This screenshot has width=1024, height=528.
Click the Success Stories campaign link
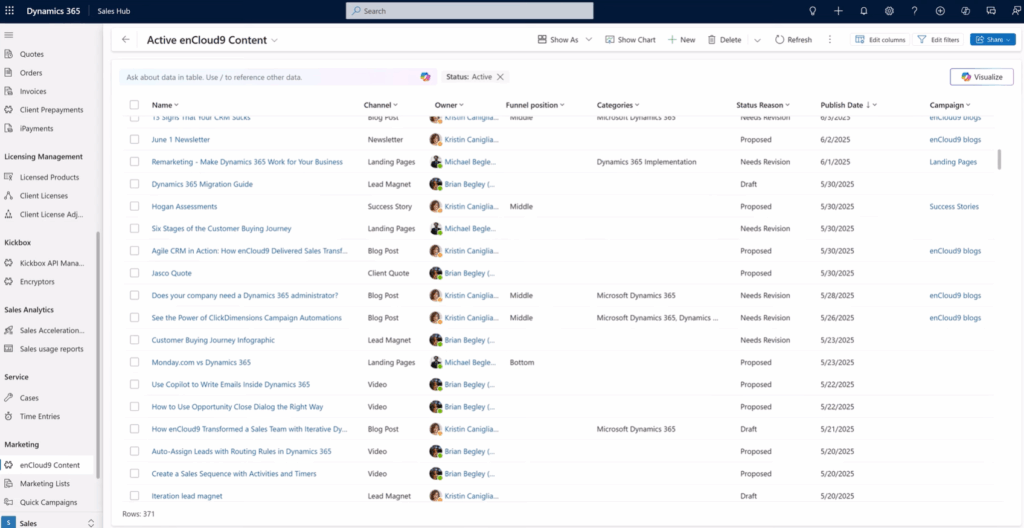point(954,206)
